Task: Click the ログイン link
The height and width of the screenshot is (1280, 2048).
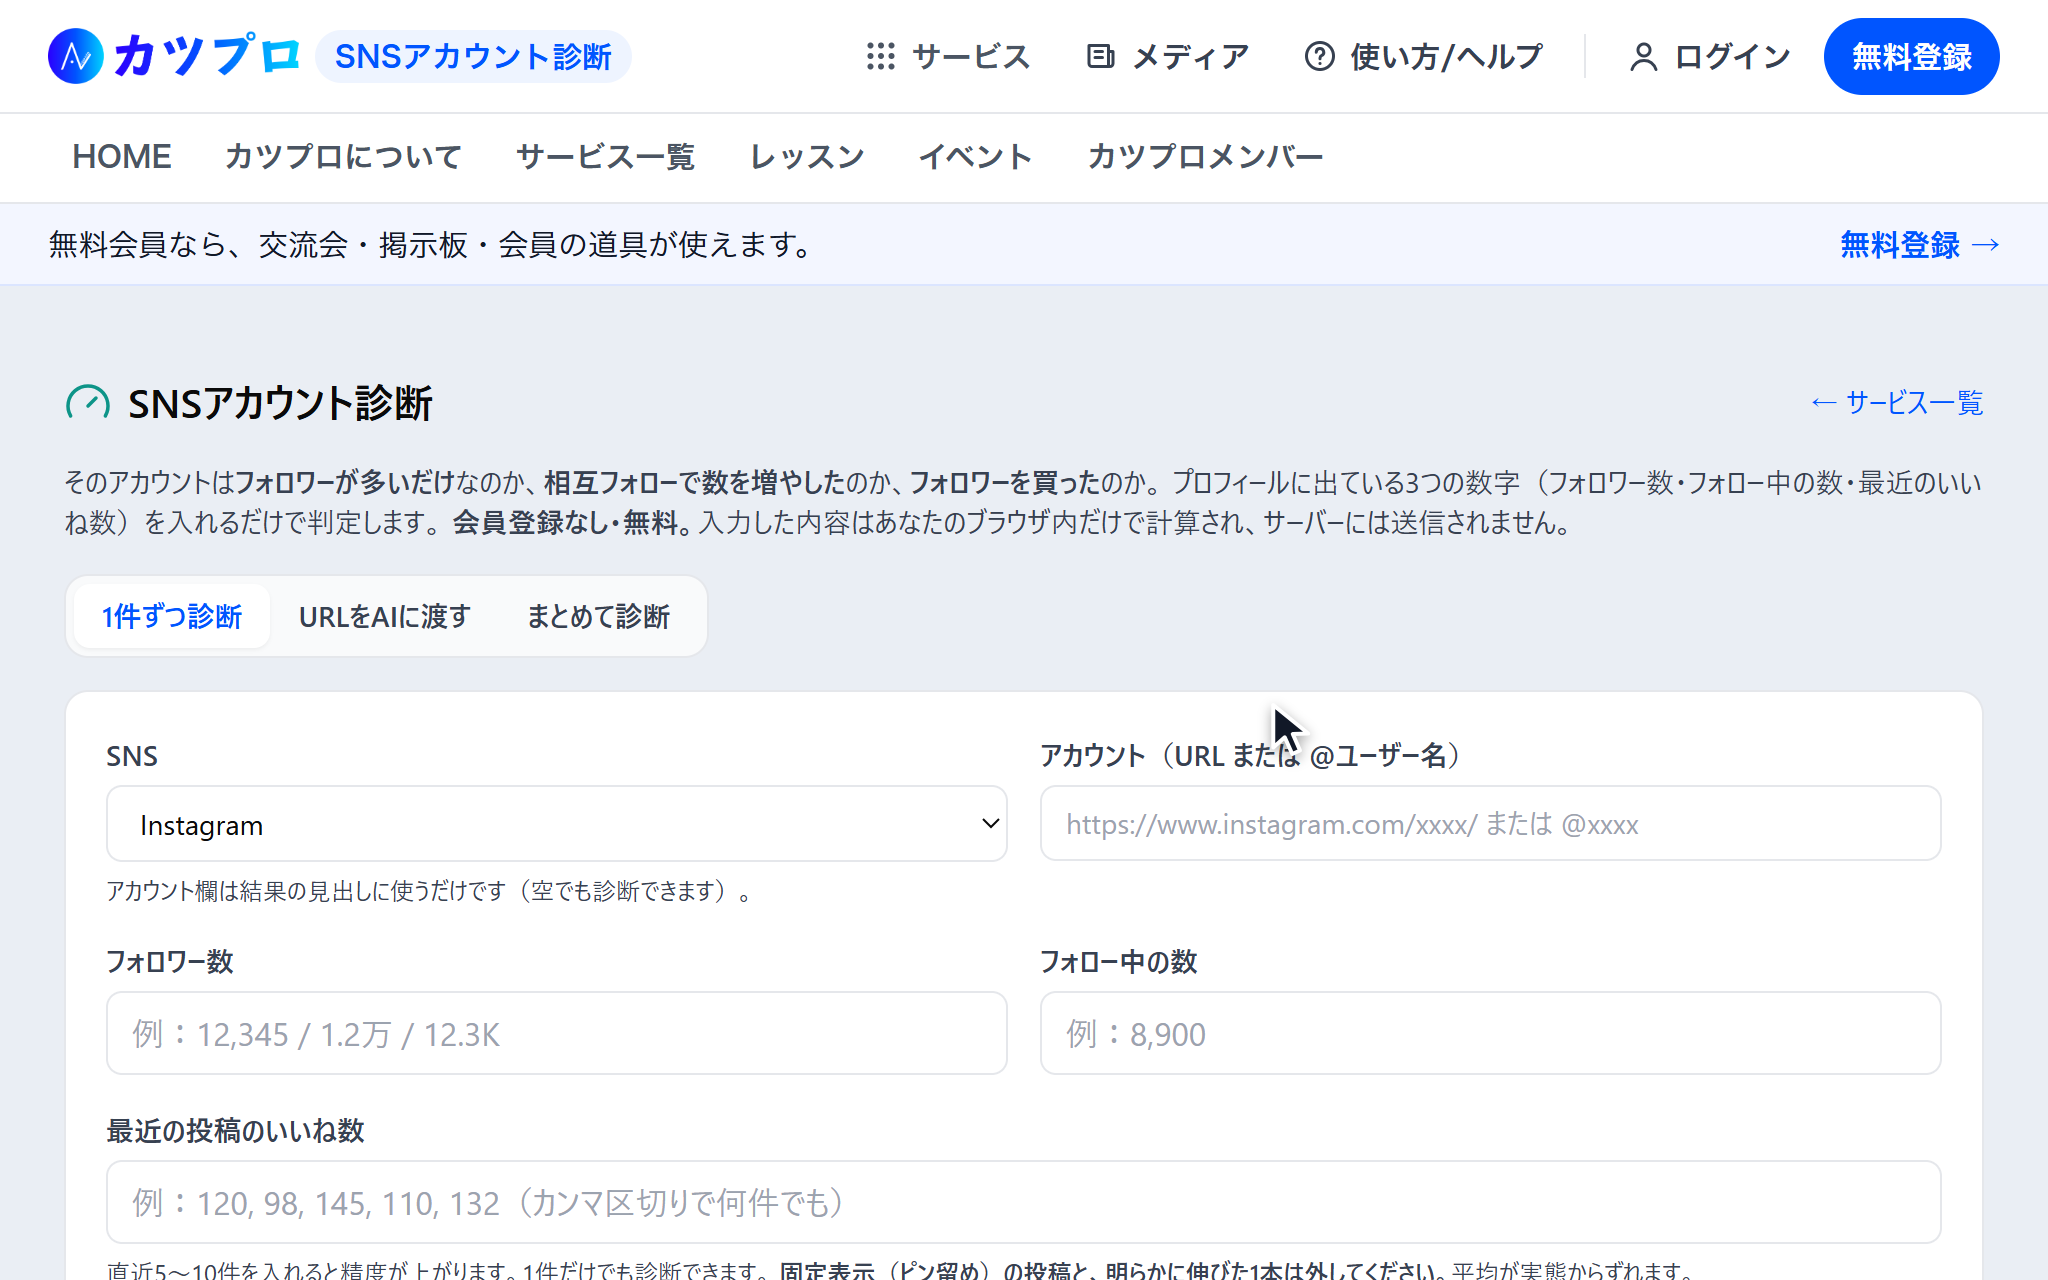Action: 1710,57
